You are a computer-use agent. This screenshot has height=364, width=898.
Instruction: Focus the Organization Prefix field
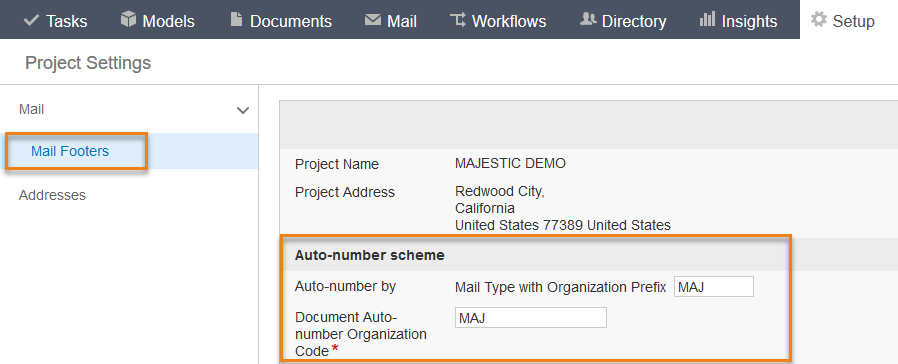pyautogui.click(x=714, y=287)
